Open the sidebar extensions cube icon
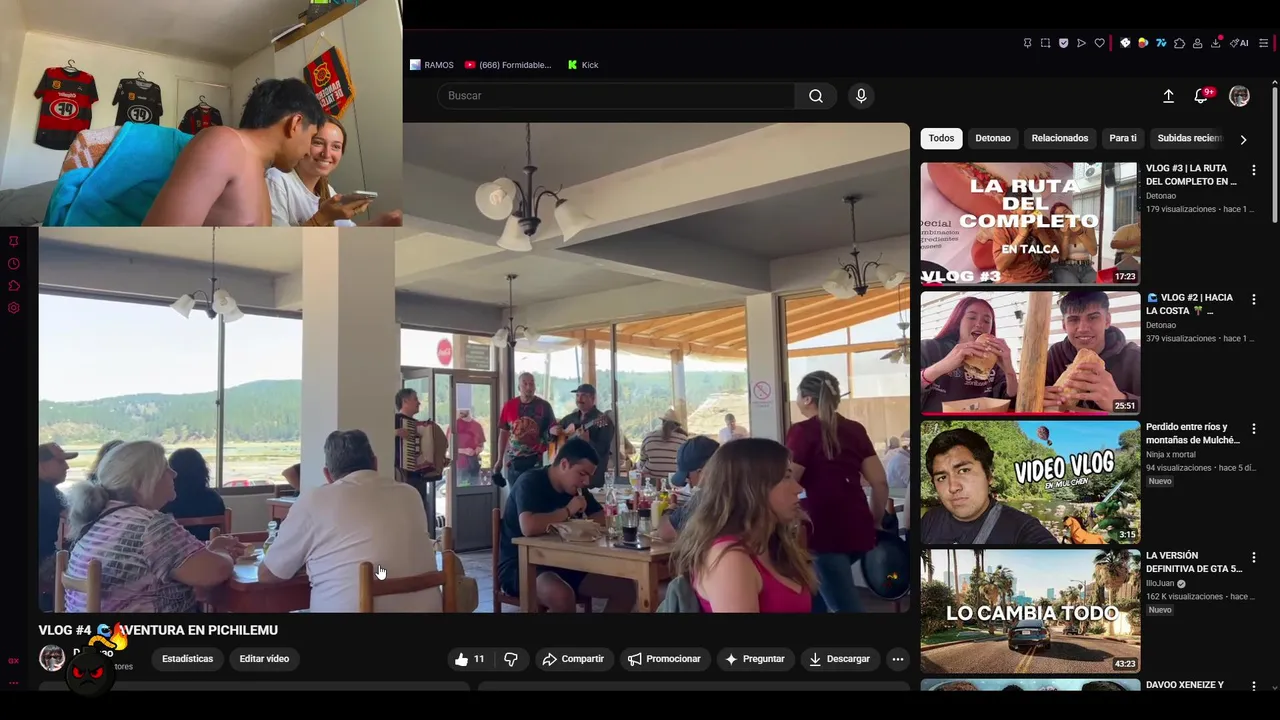The image size is (1280, 720). [x=14, y=286]
